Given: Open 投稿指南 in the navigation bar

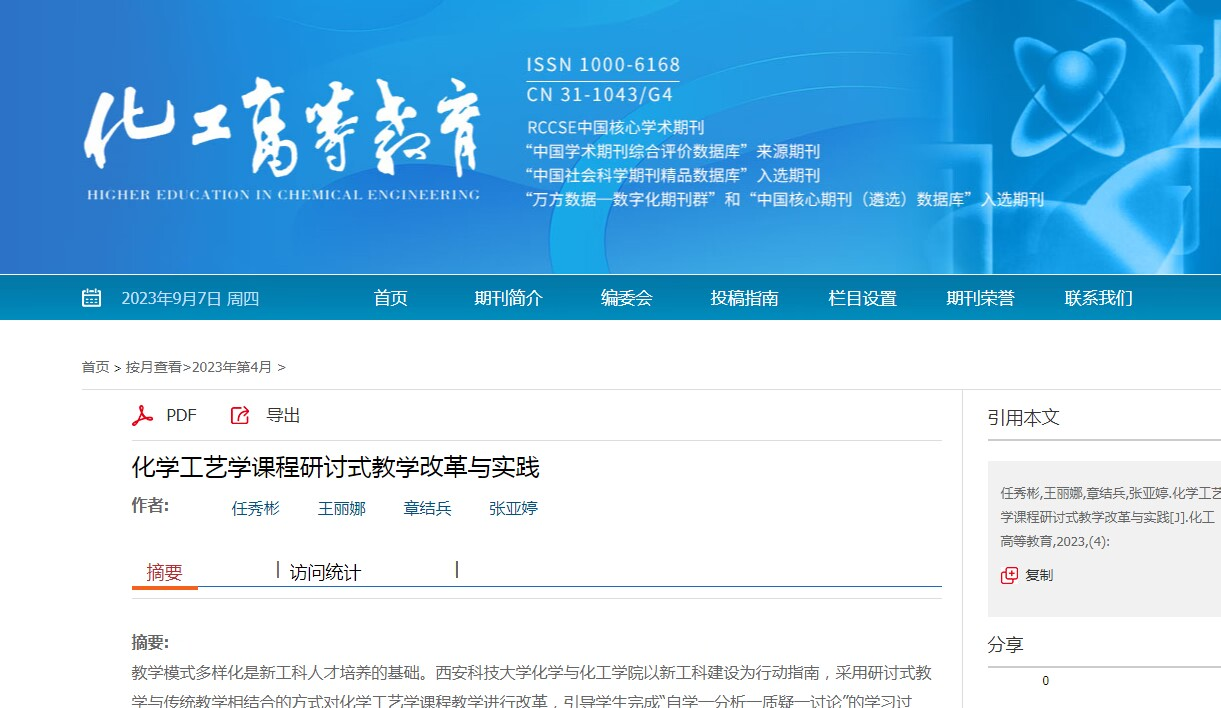Looking at the screenshot, I should pos(744,298).
